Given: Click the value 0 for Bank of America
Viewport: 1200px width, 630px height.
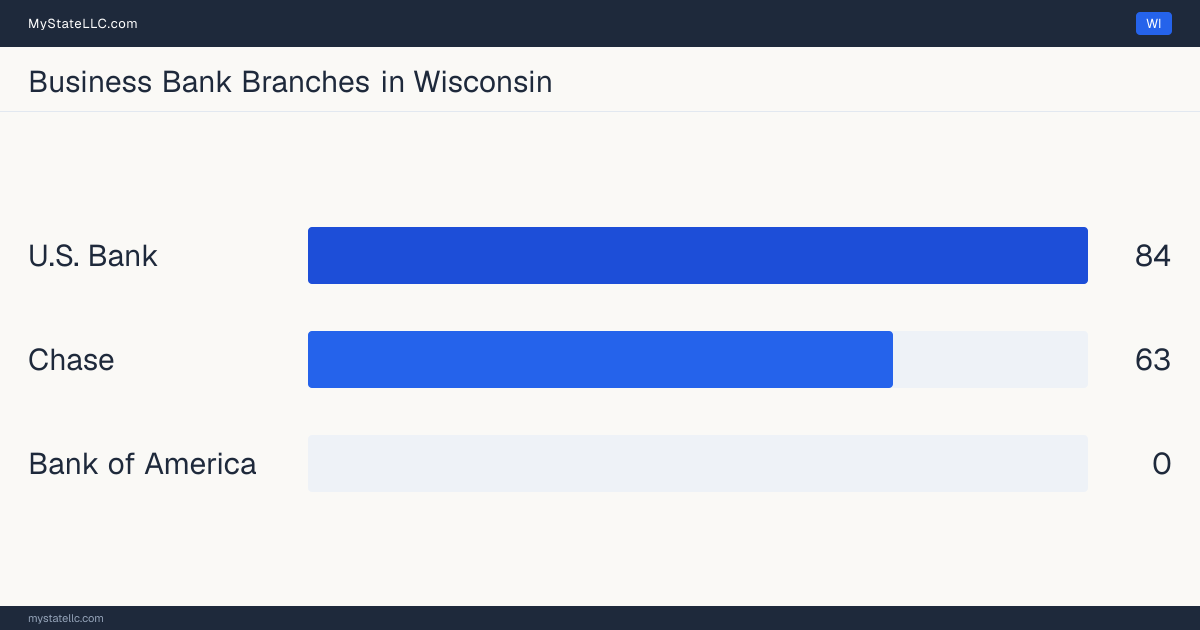Looking at the screenshot, I should [1161, 464].
